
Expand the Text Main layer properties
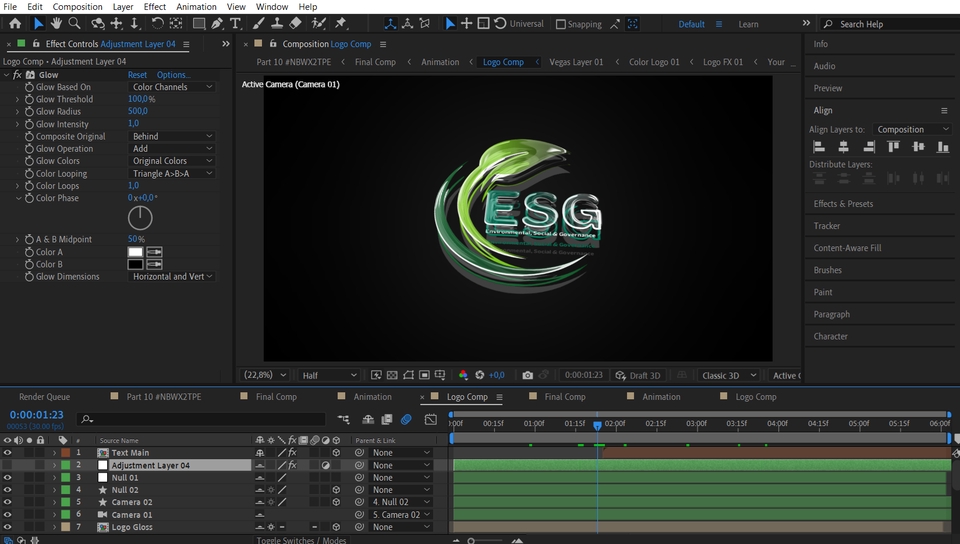click(x=54, y=453)
